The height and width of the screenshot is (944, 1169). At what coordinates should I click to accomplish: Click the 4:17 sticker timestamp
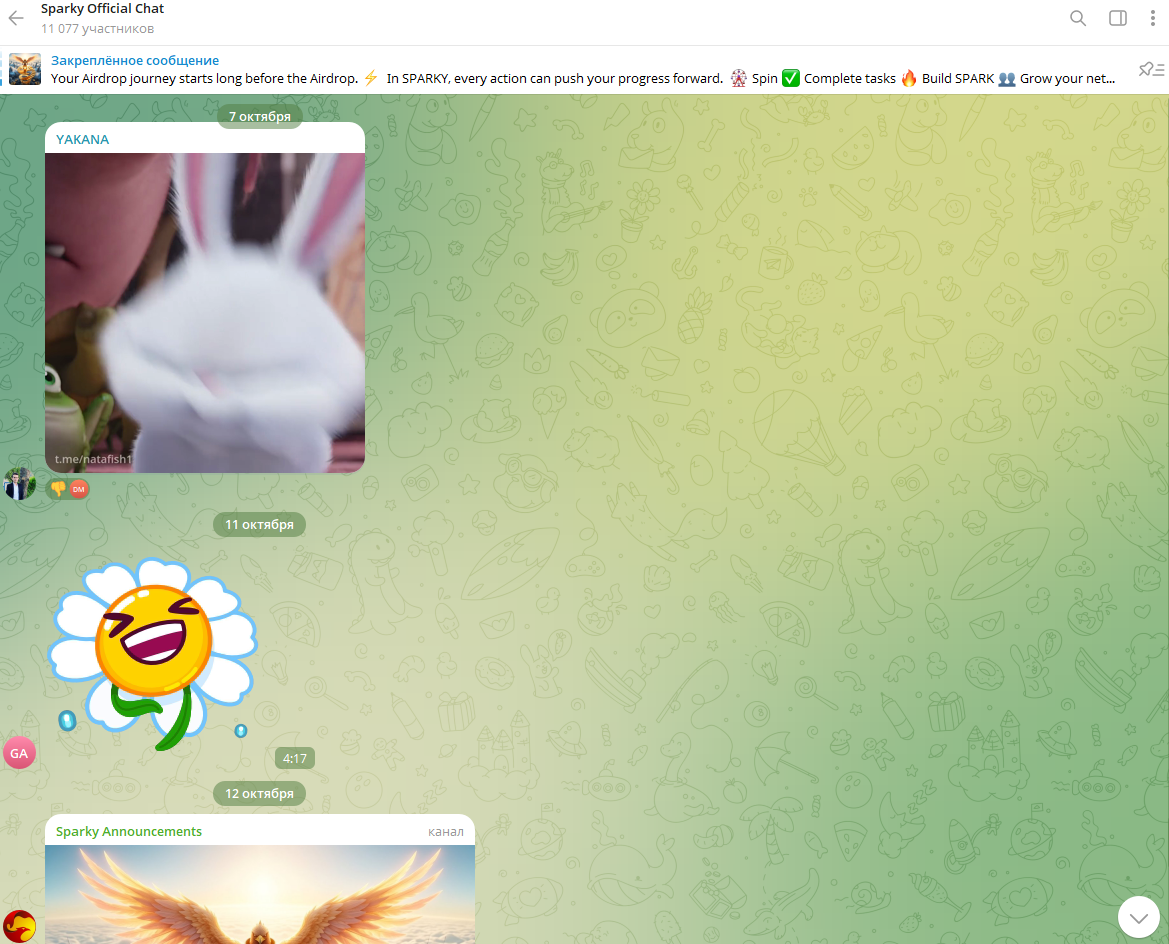click(294, 758)
